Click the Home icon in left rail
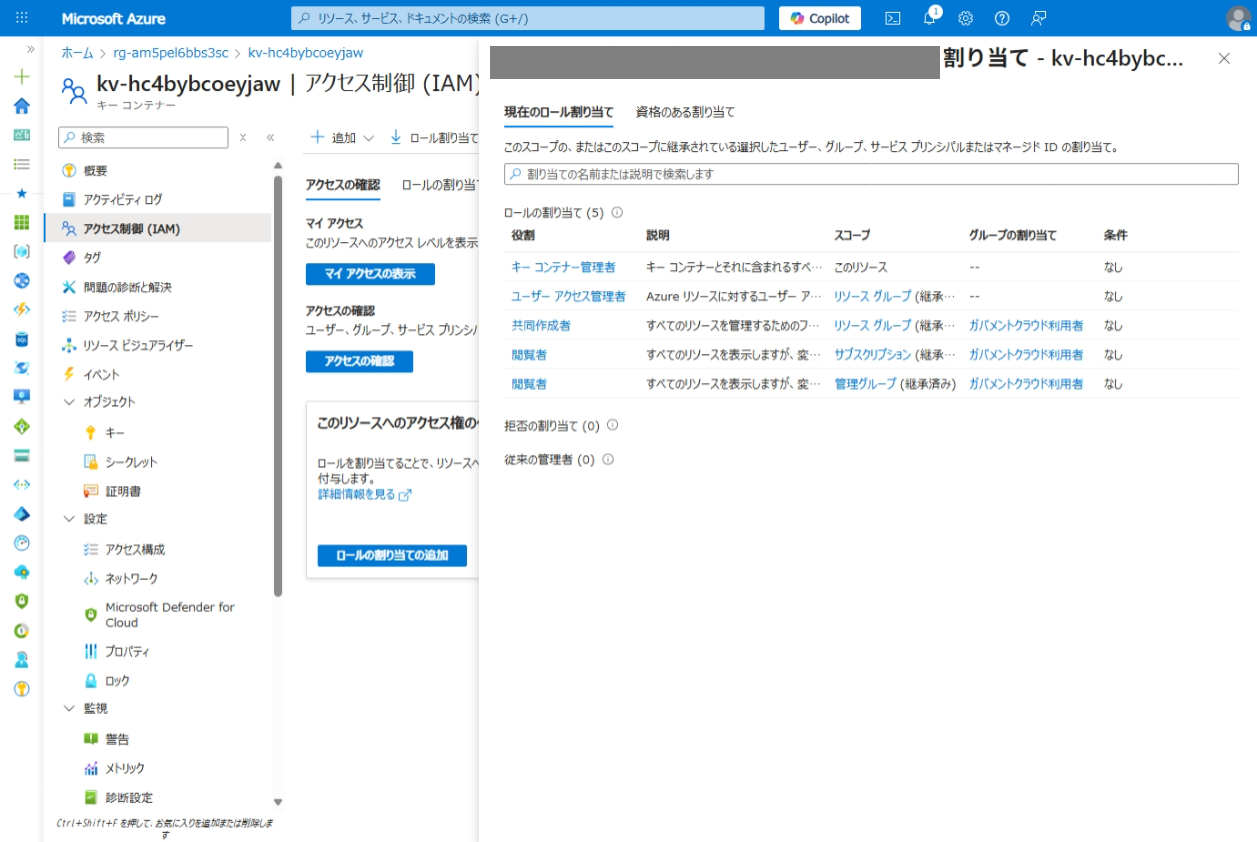 click(21, 106)
